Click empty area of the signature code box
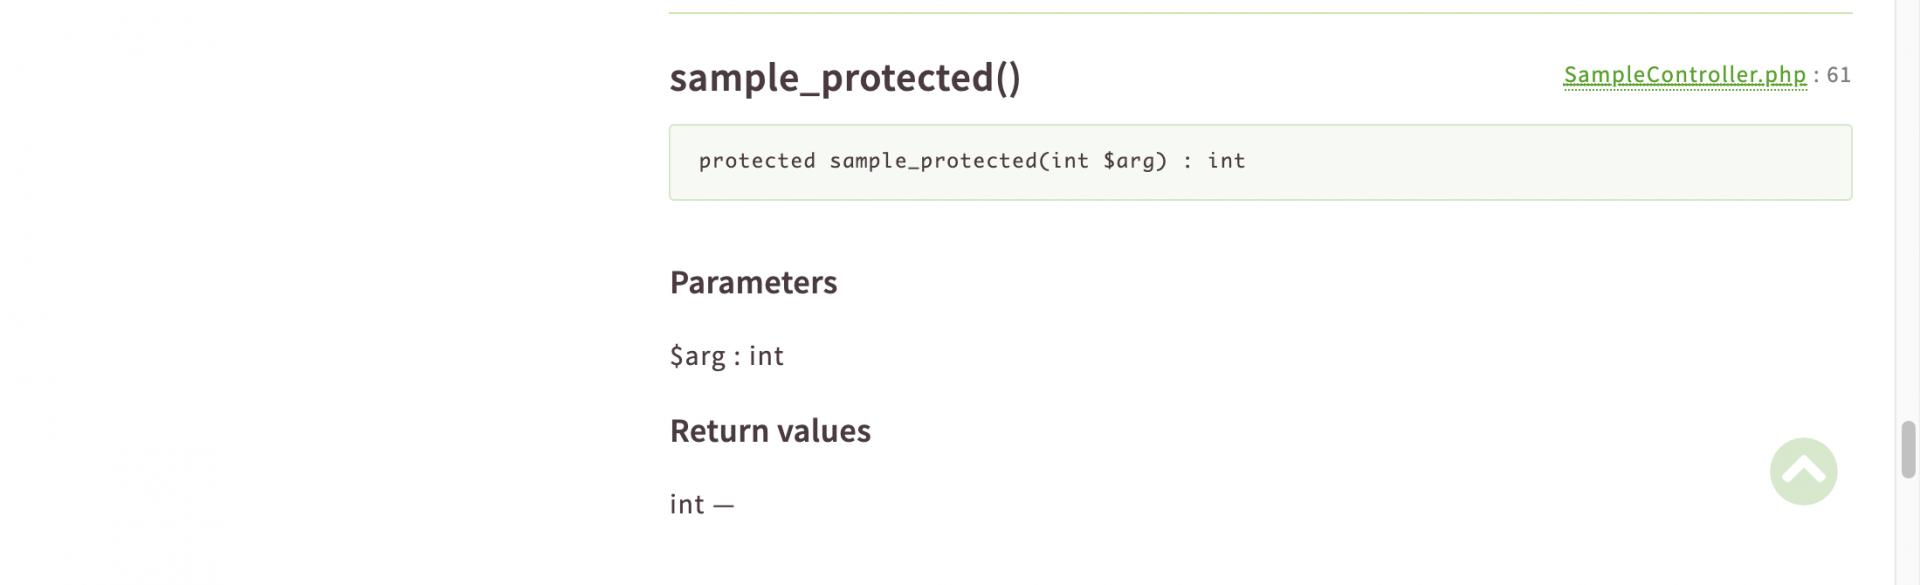The image size is (1920, 585). coord(1550,162)
